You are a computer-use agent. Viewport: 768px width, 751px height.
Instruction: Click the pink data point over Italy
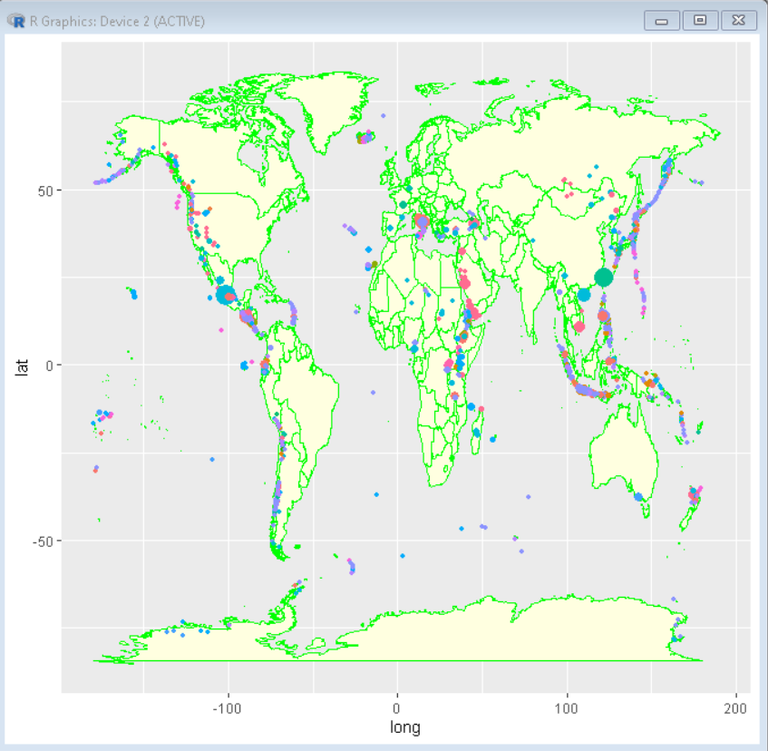click(x=421, y=221)
